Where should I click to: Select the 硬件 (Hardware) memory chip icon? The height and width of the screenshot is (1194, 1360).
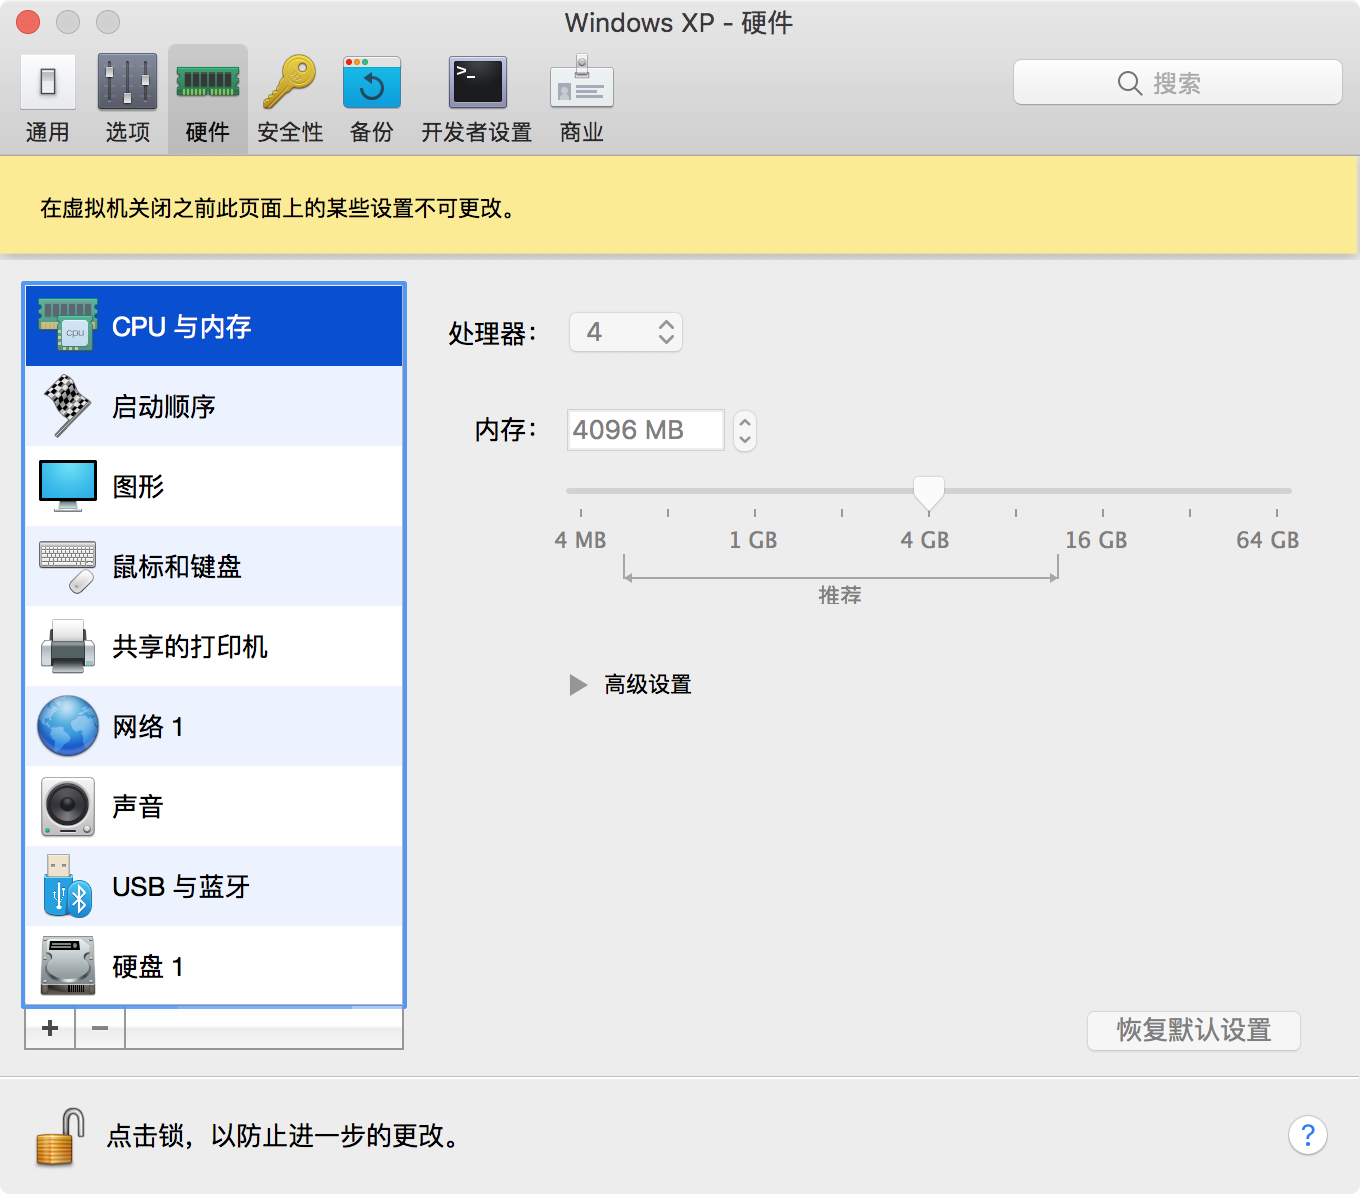click(207, 98)
